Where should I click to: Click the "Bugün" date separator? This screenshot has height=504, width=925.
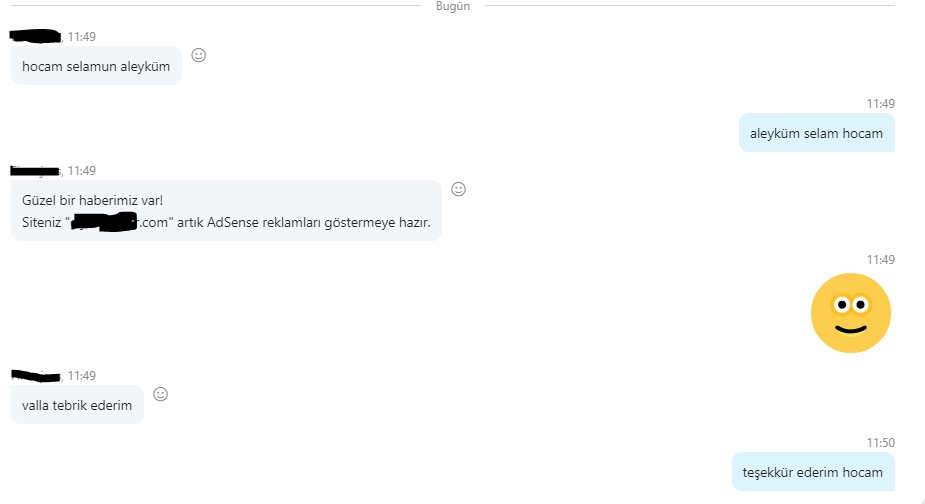(x=453, y=6)
